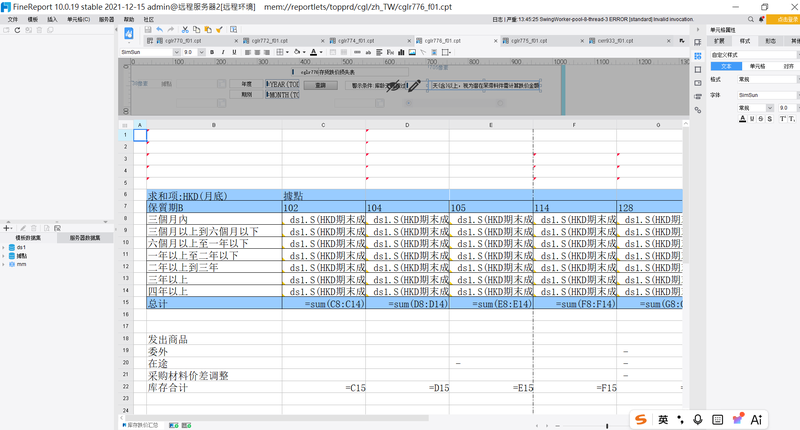Screen dimensions: 800x430
Task: Click the save icon in the toolbar
Action: (147, 30)
